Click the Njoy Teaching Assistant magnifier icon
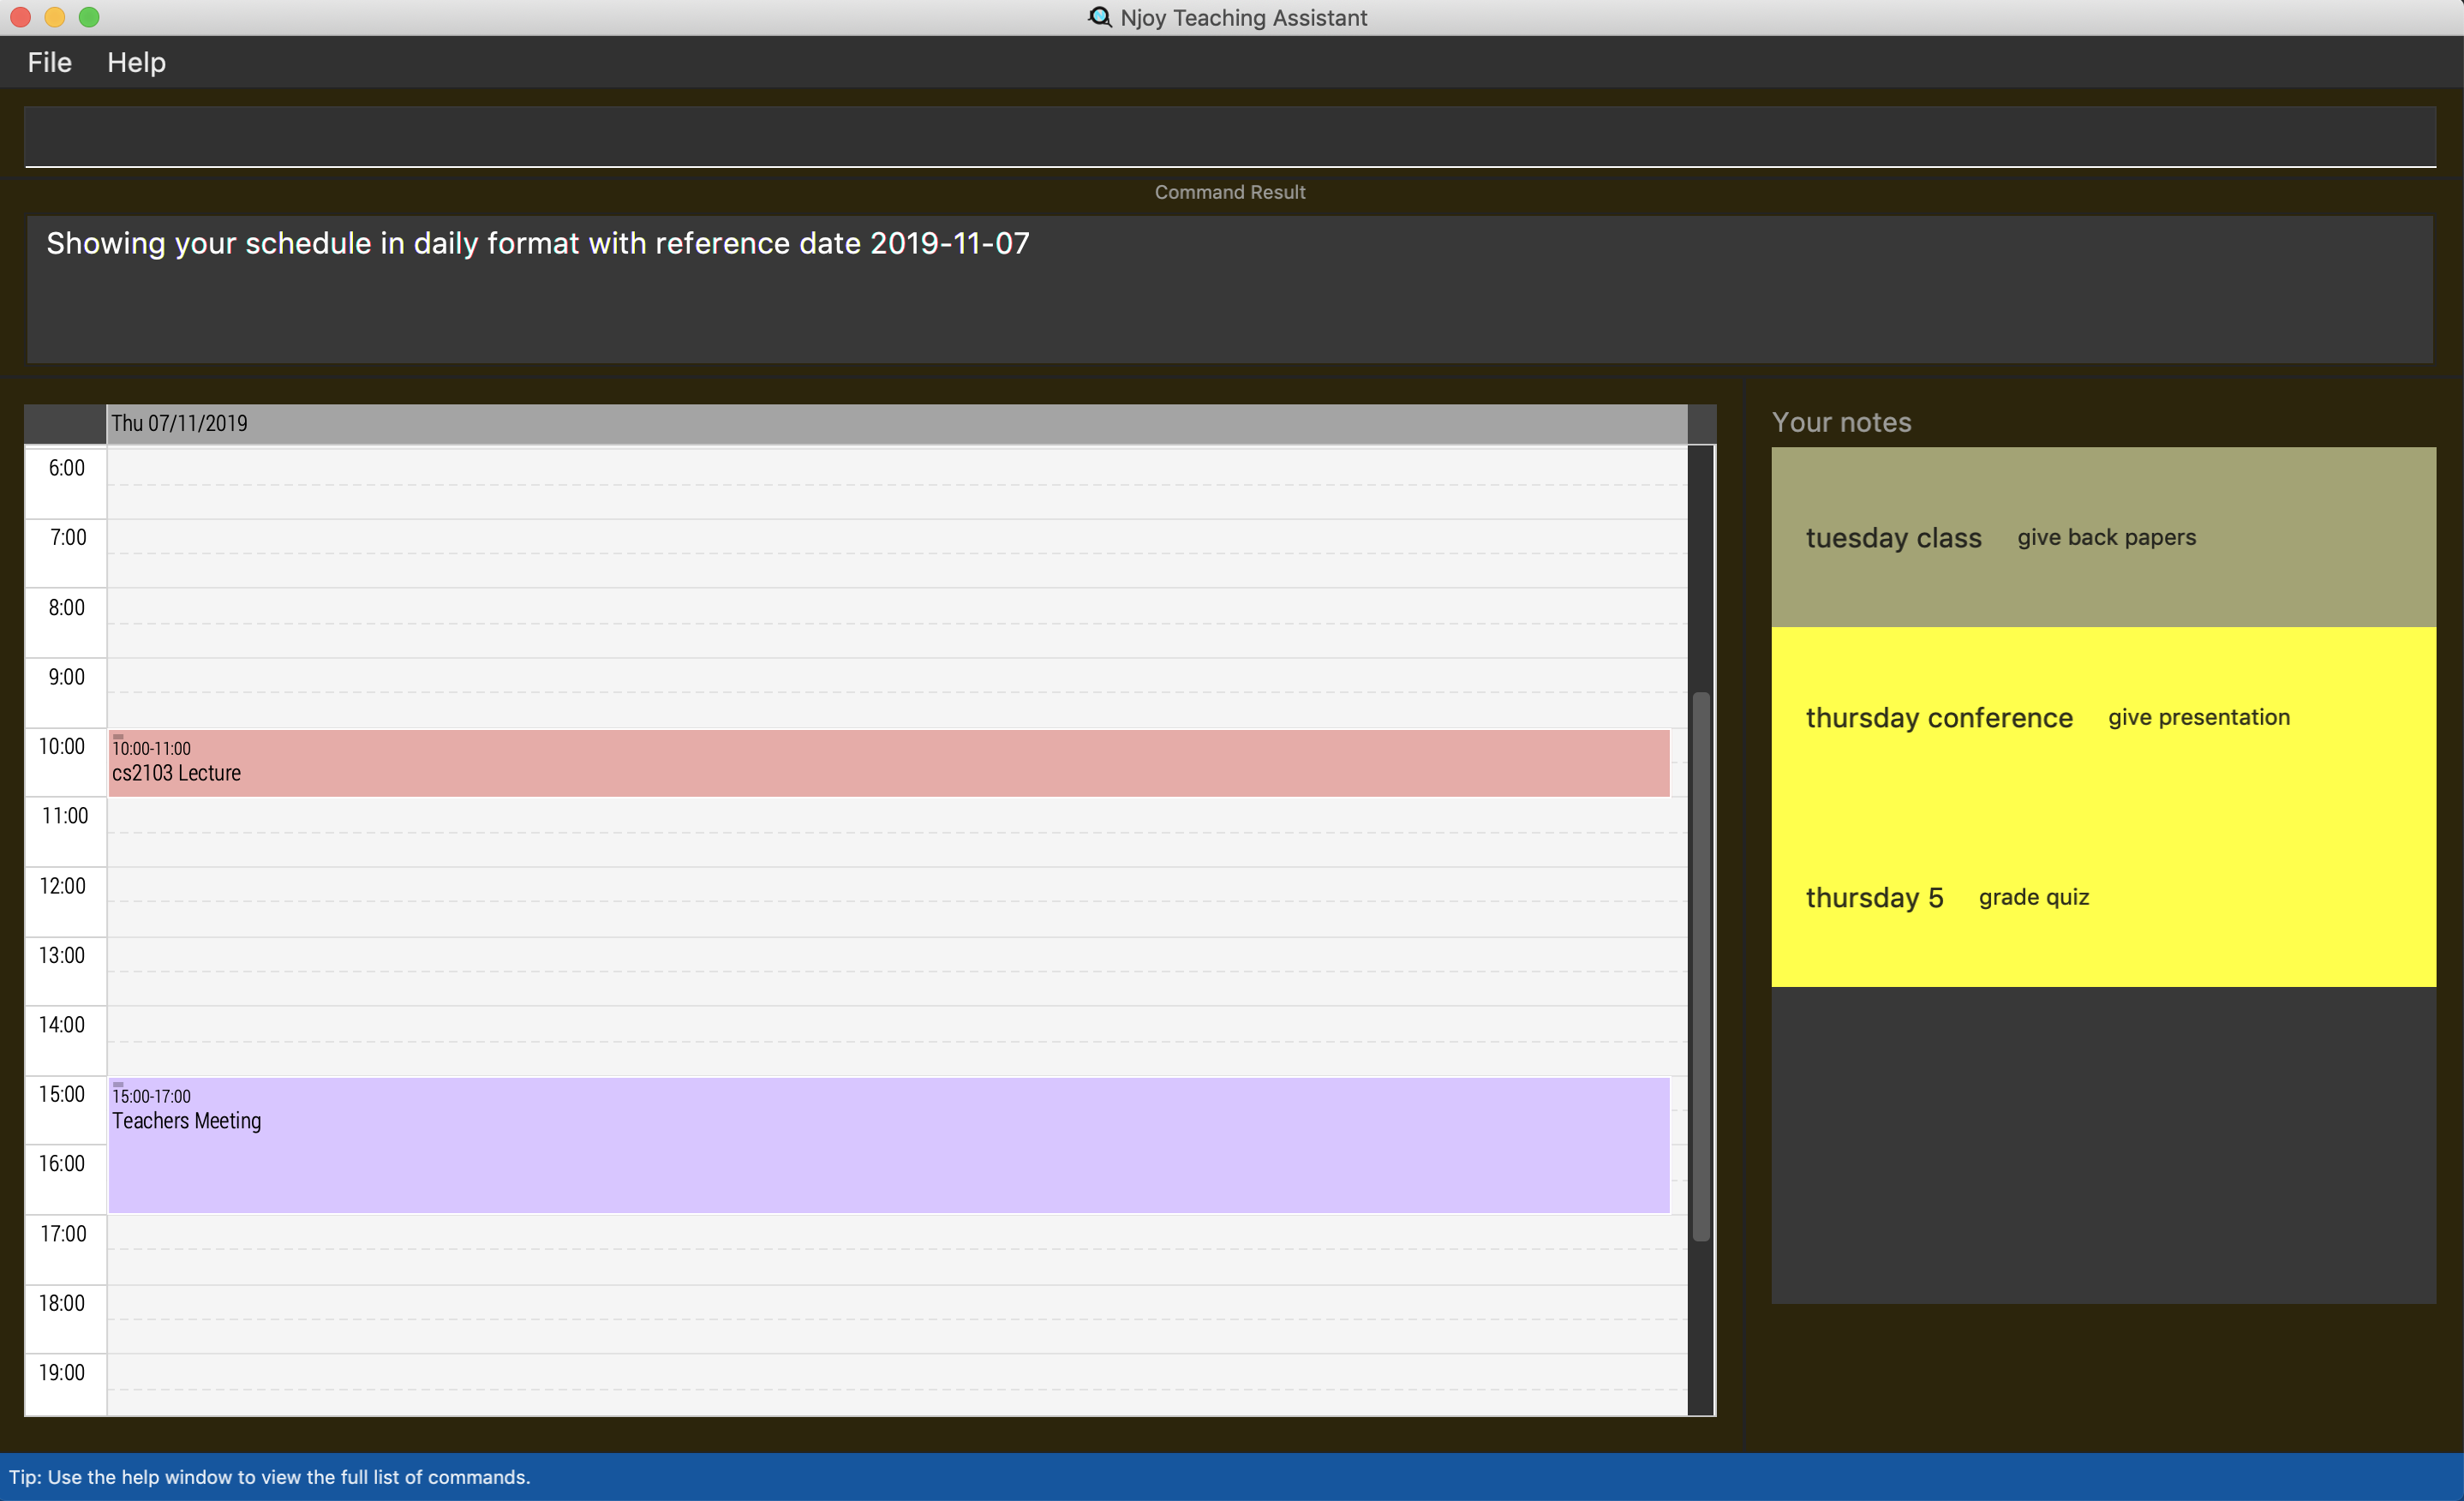This screenshot has width=2464, height=1501. click(x=1099, y=17)
